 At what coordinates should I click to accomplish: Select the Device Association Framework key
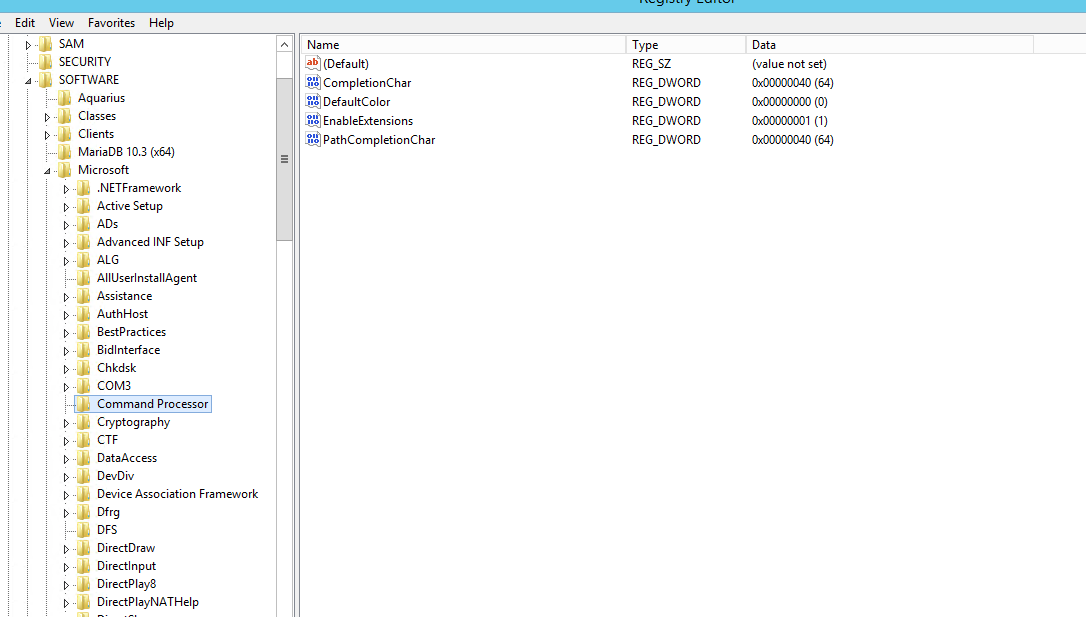tap(177, 494)
